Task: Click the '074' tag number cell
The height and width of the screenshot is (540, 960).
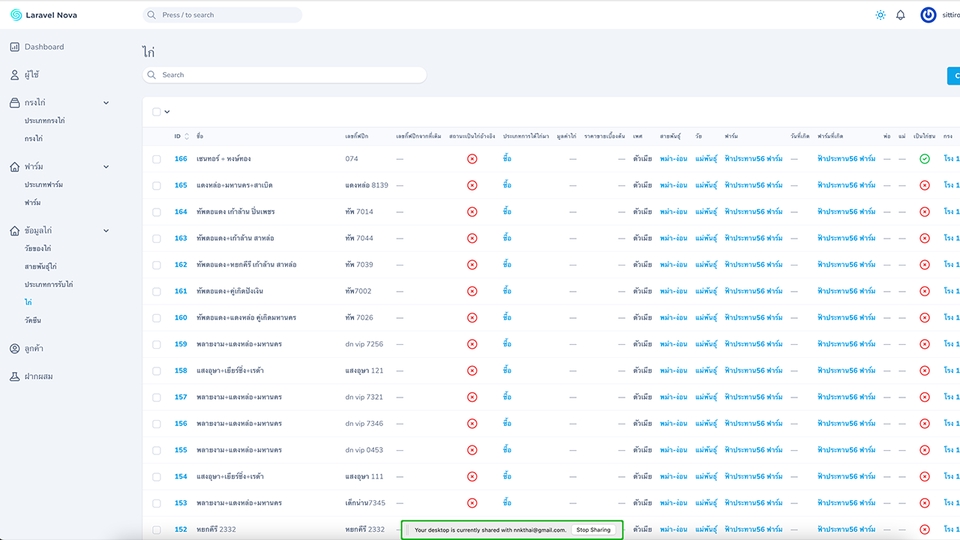Action: [351, 159]
